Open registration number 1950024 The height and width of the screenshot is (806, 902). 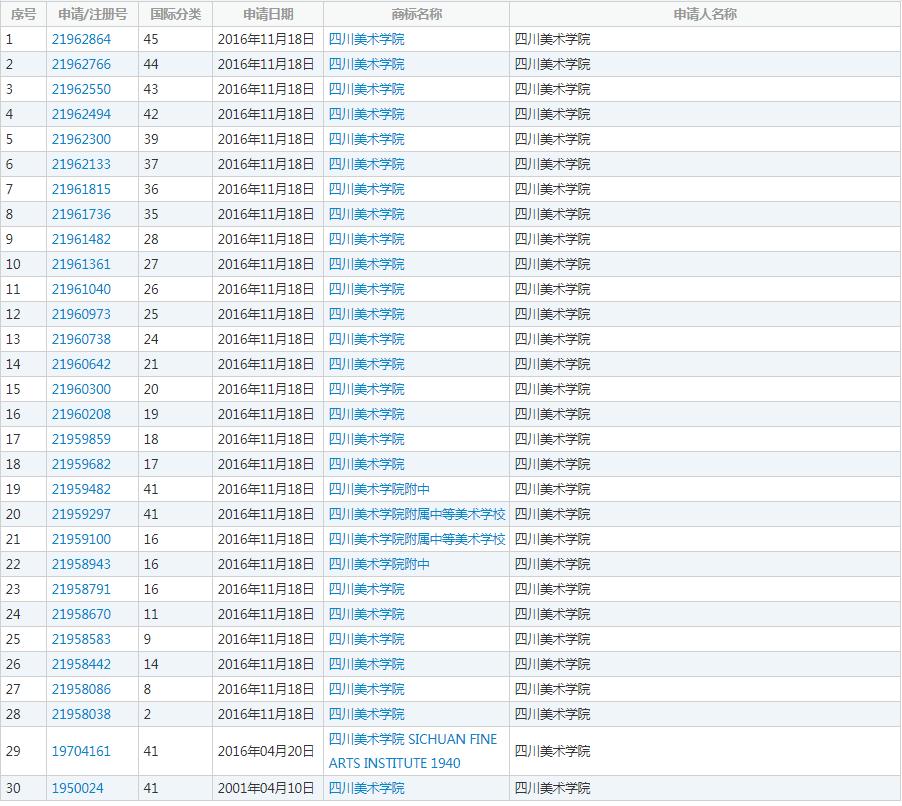coord(78,789)
